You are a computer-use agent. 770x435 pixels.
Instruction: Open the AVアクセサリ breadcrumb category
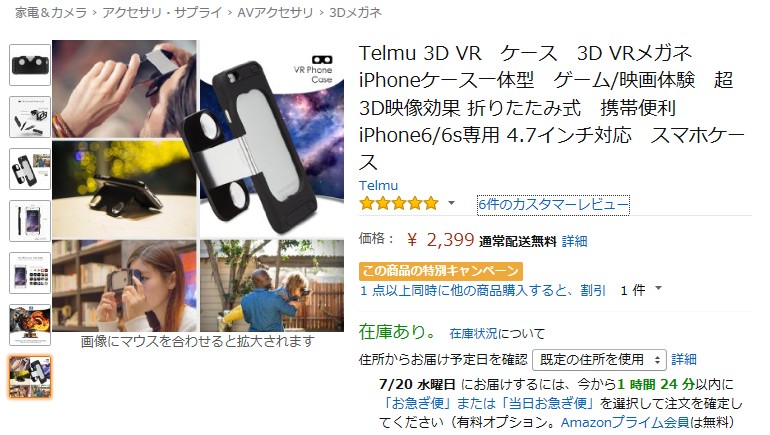point(275,12)
